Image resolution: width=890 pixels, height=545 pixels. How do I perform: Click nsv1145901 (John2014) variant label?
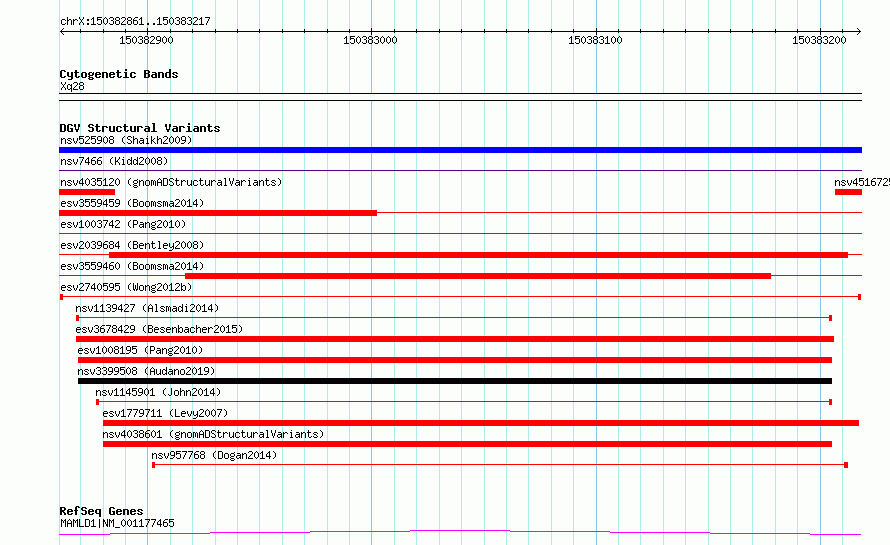point(158,392)
